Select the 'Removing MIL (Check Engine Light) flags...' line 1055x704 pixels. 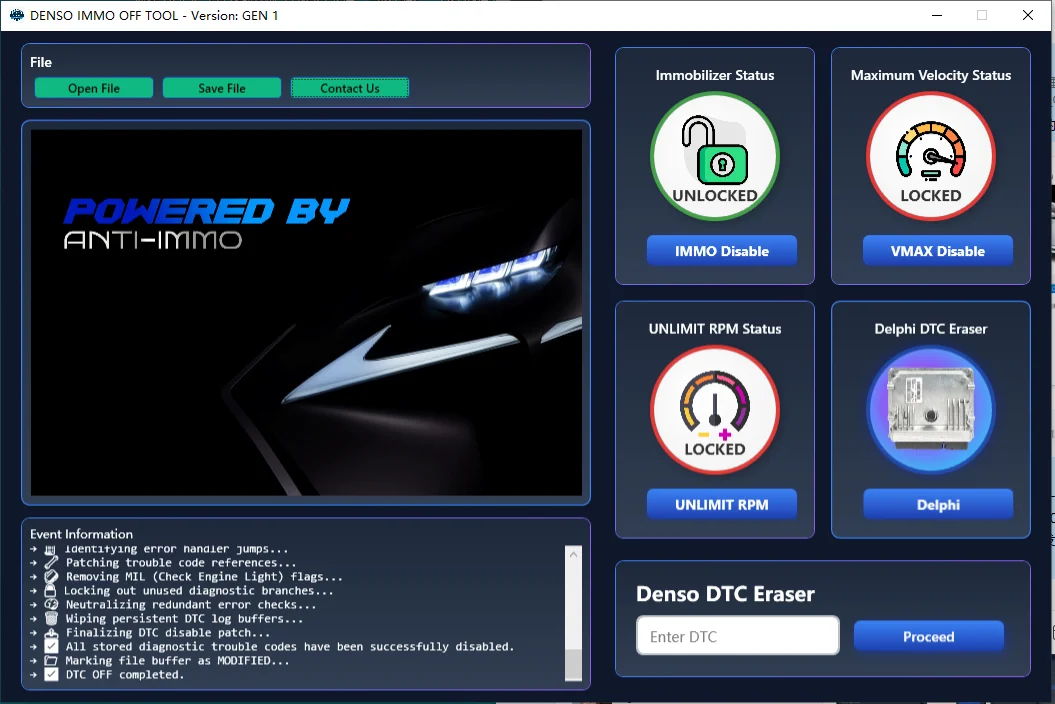205,577
